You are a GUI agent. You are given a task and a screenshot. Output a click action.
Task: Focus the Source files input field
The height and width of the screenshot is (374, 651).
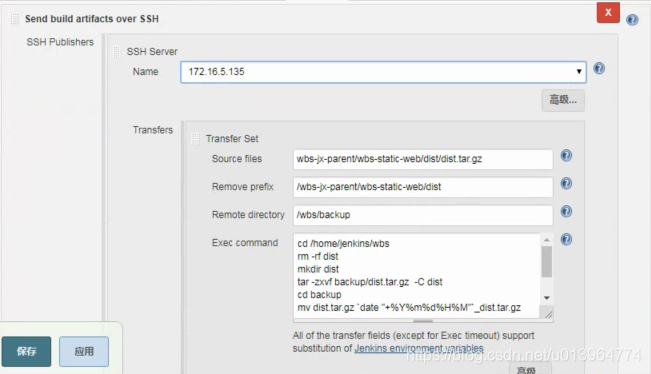pyautogui.click(x=423, y=159)
